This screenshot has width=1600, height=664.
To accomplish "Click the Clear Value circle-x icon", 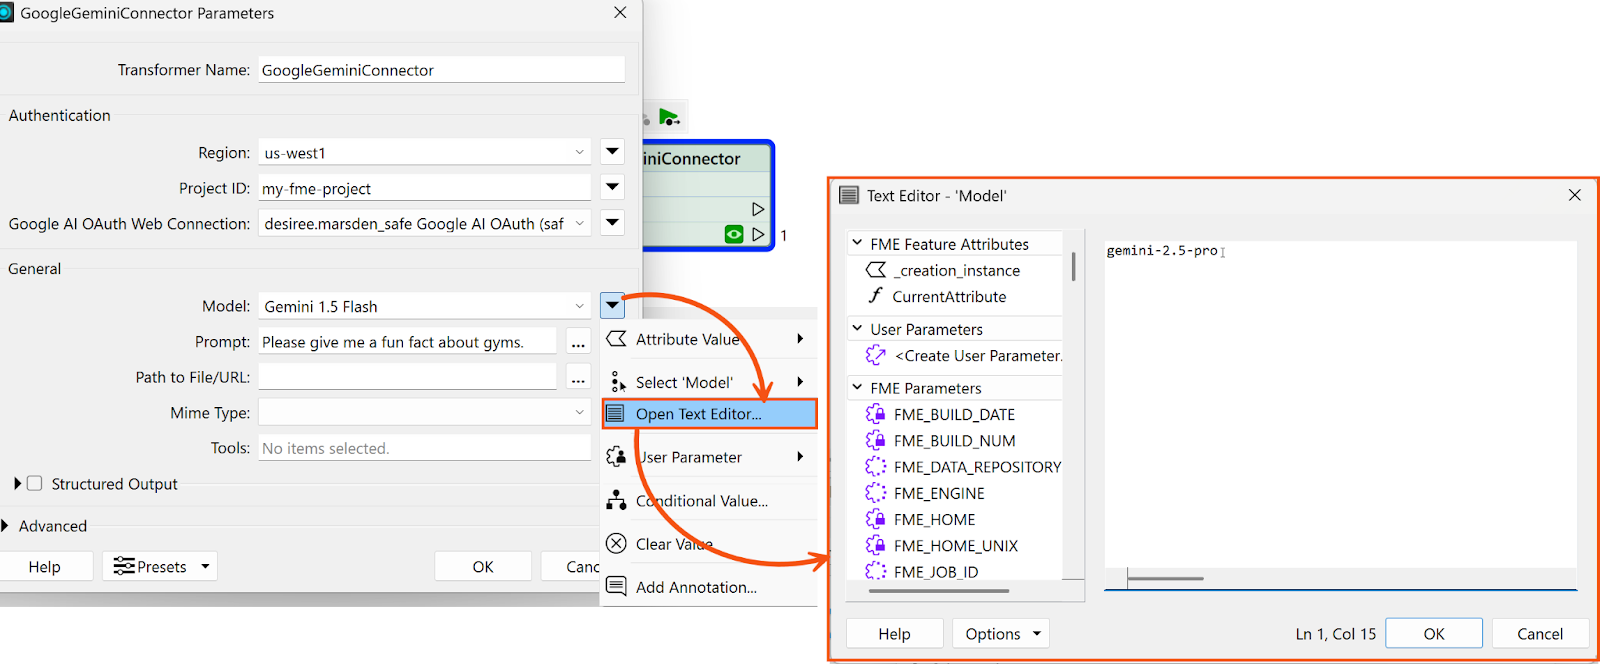I will tap(617, 544).
